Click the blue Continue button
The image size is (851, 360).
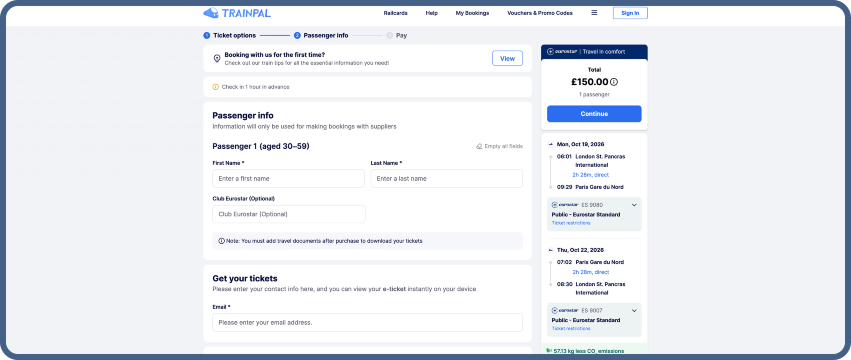pyautogui.click(x=594, y=114)
